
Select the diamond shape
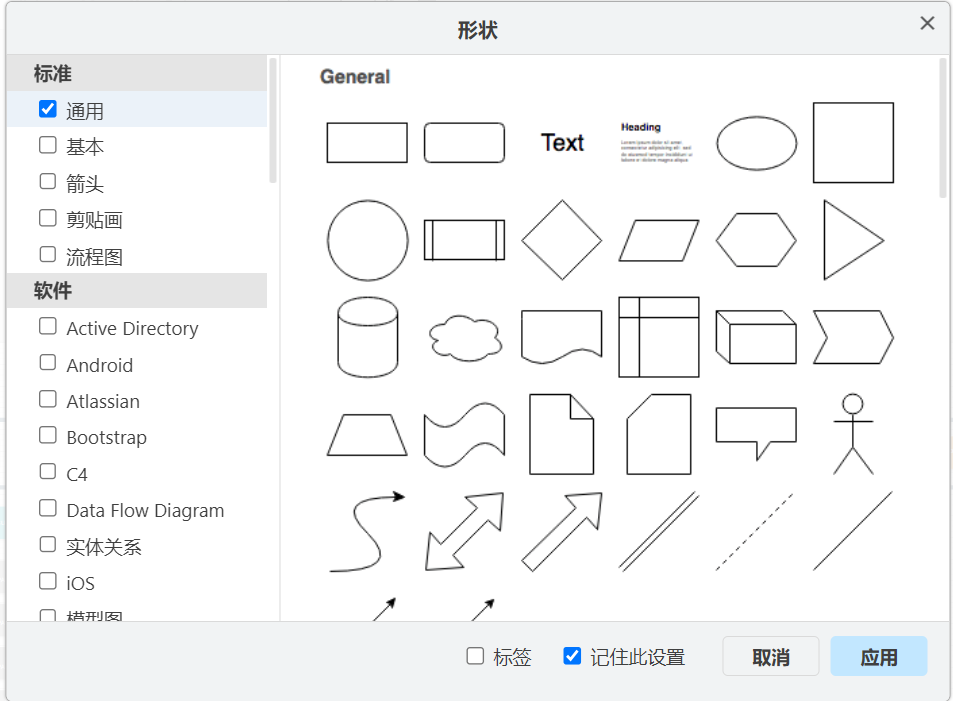561,240
